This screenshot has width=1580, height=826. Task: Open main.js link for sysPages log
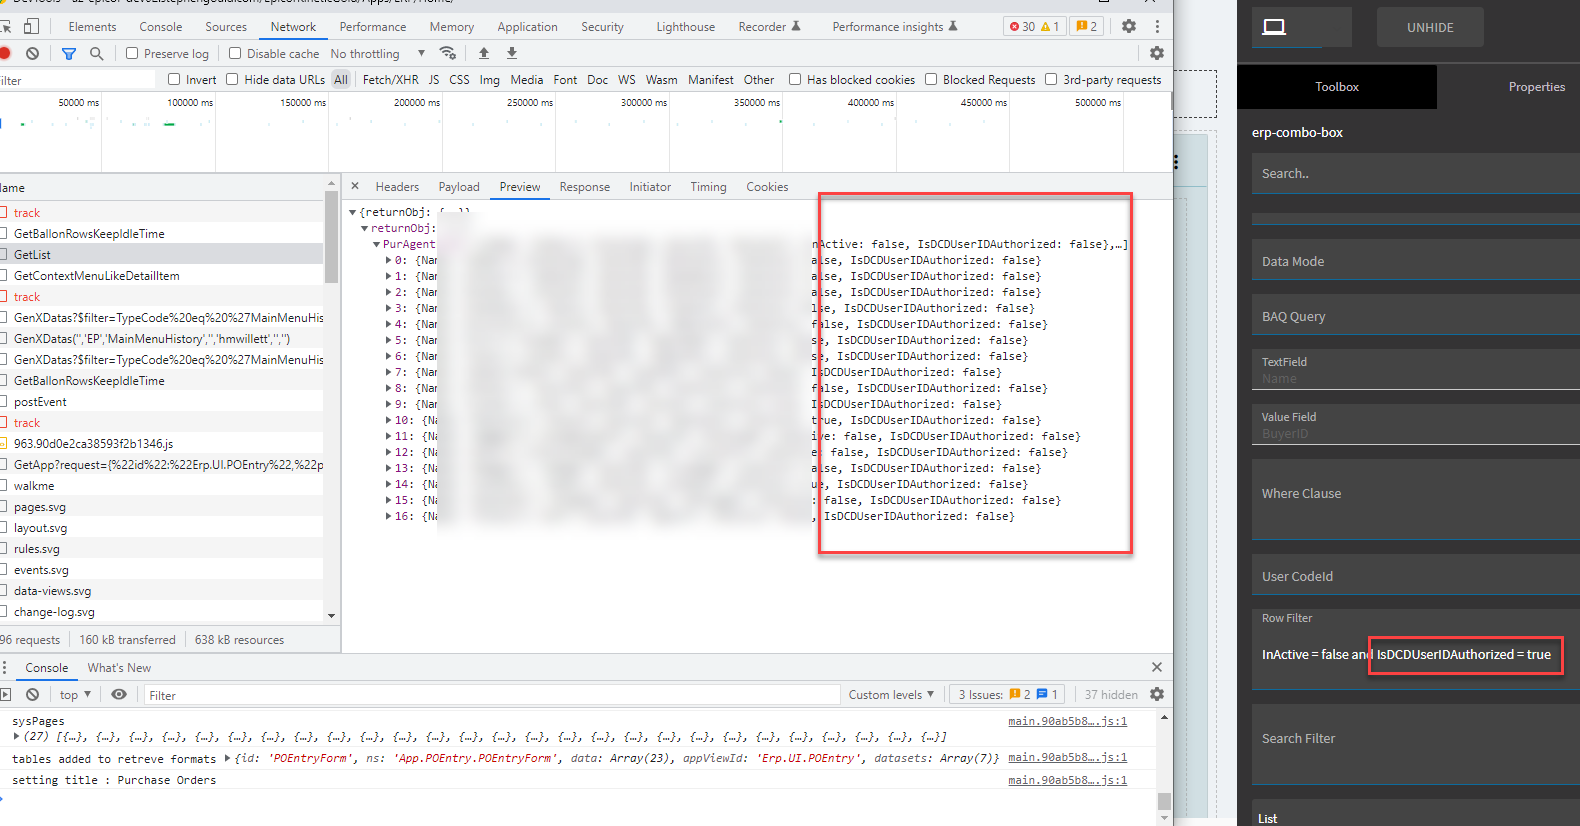pyautogui.click(x=1067, y=721)
